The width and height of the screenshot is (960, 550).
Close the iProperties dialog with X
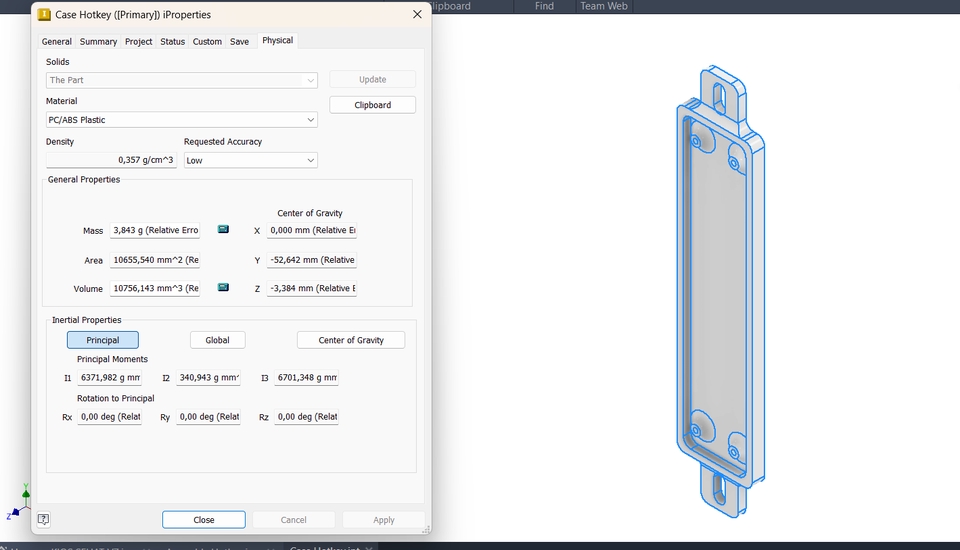coord(417,14)
